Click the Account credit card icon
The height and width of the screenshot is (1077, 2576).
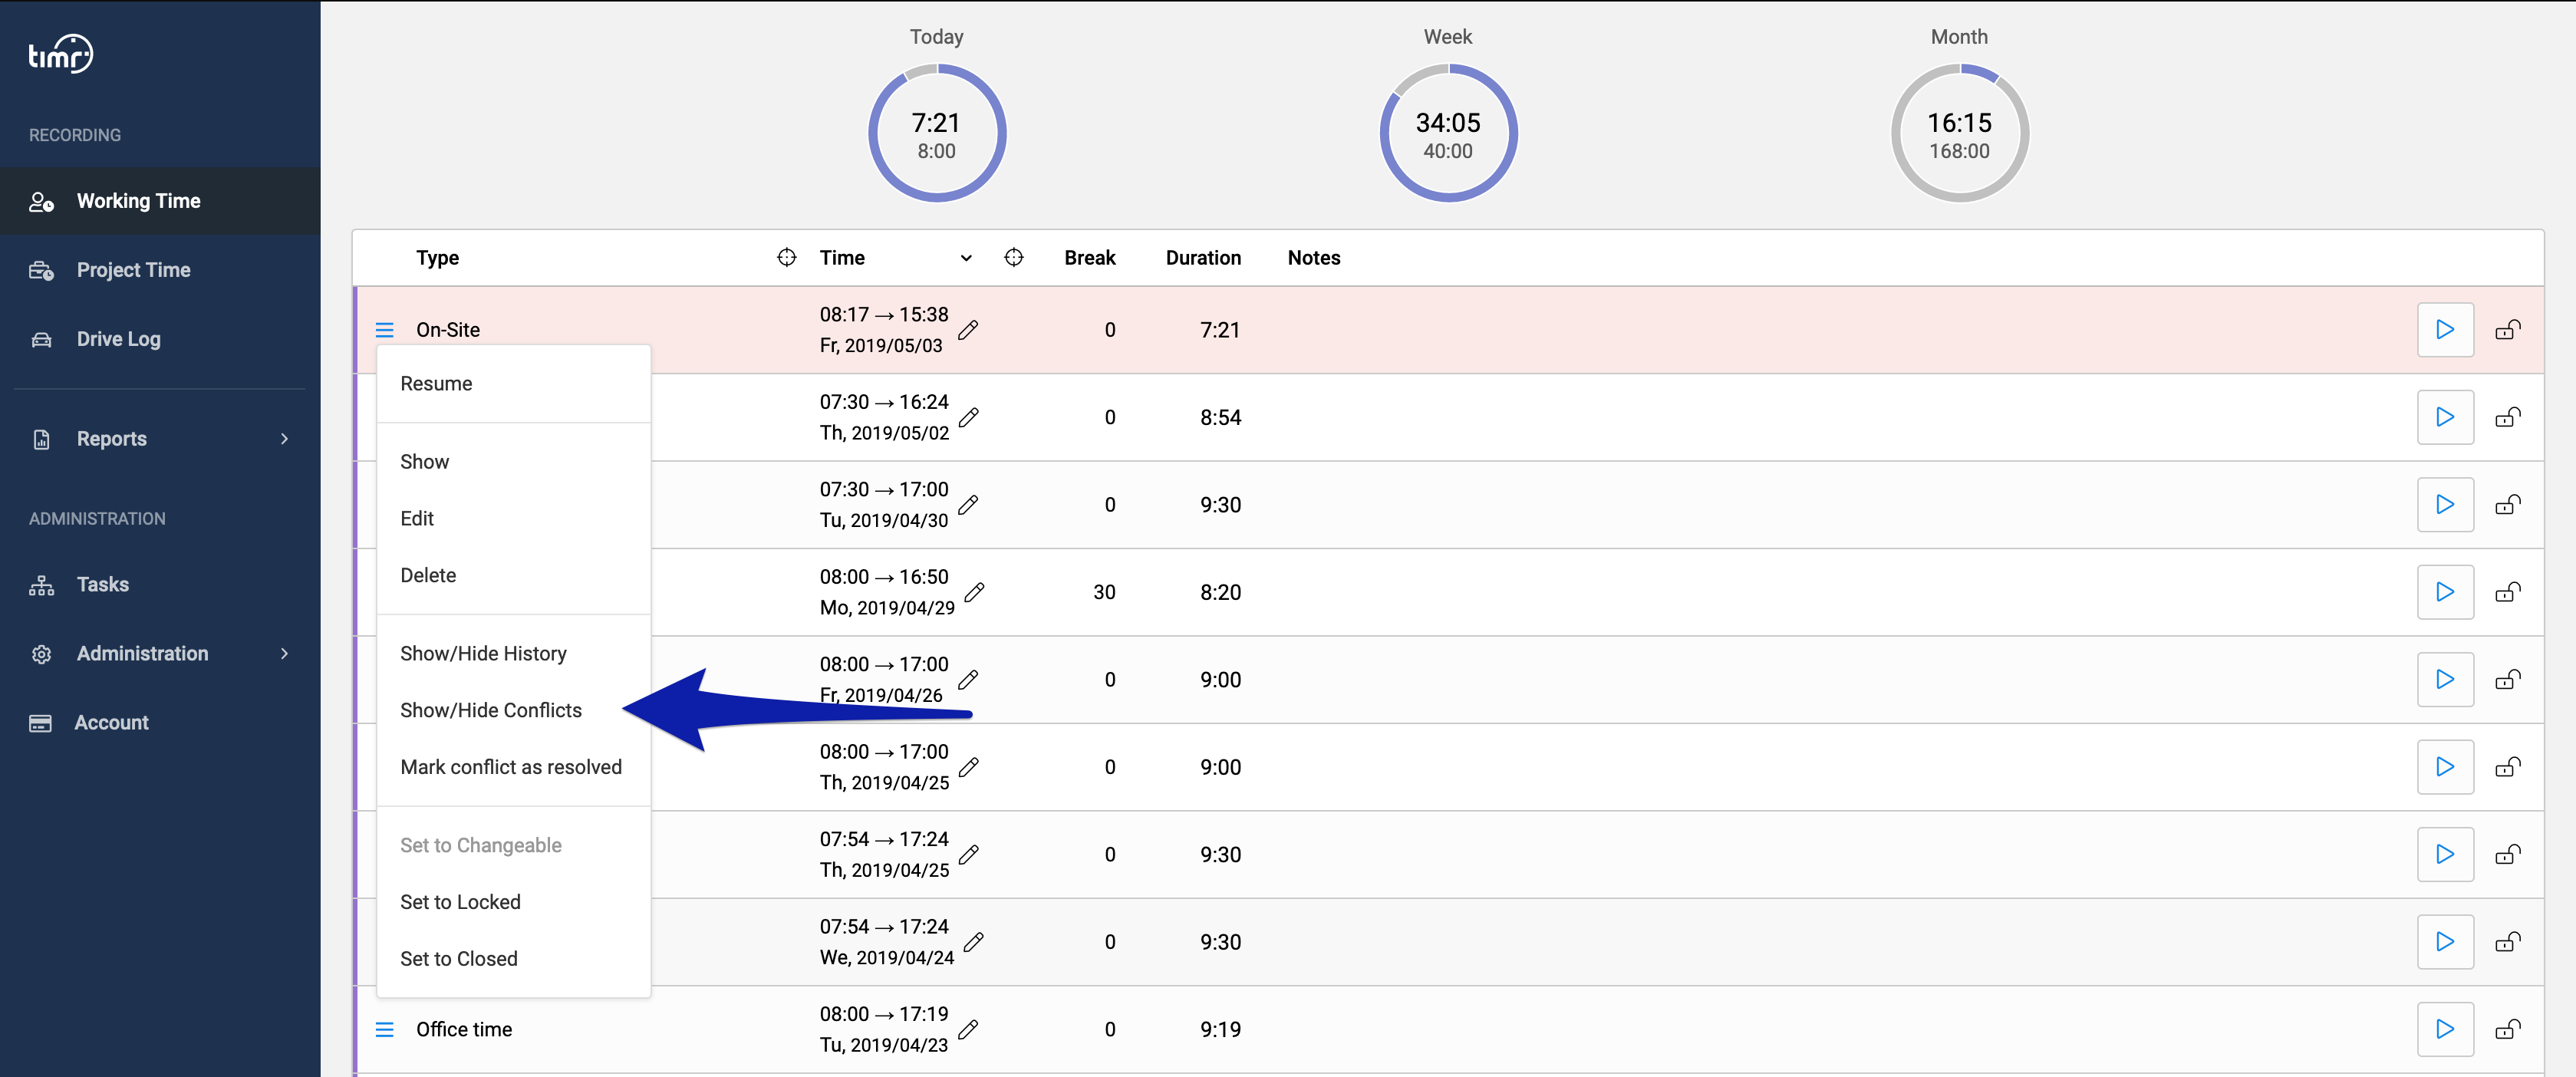coord(41,723)
